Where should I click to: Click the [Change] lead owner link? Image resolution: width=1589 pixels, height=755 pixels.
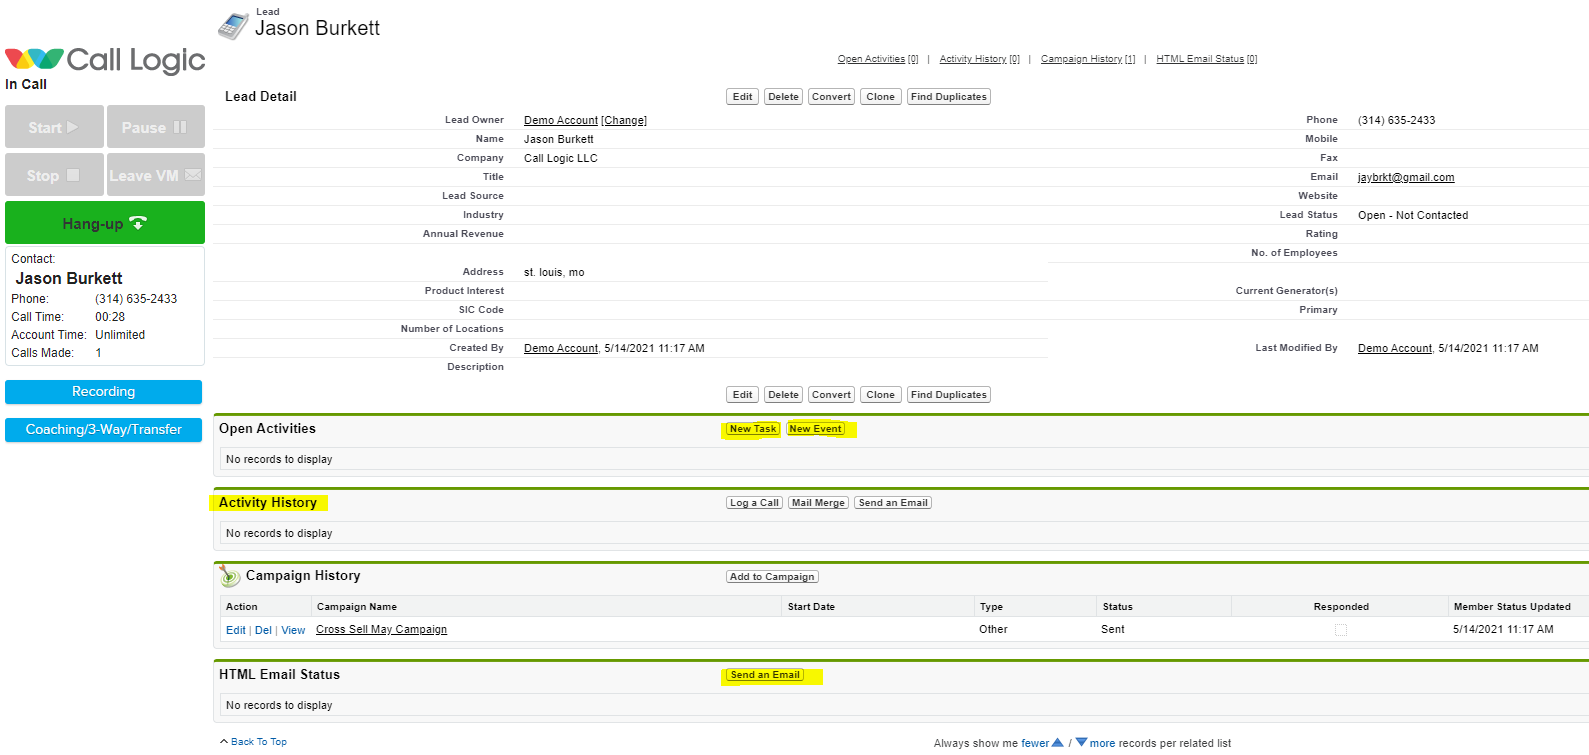point(624,121)
